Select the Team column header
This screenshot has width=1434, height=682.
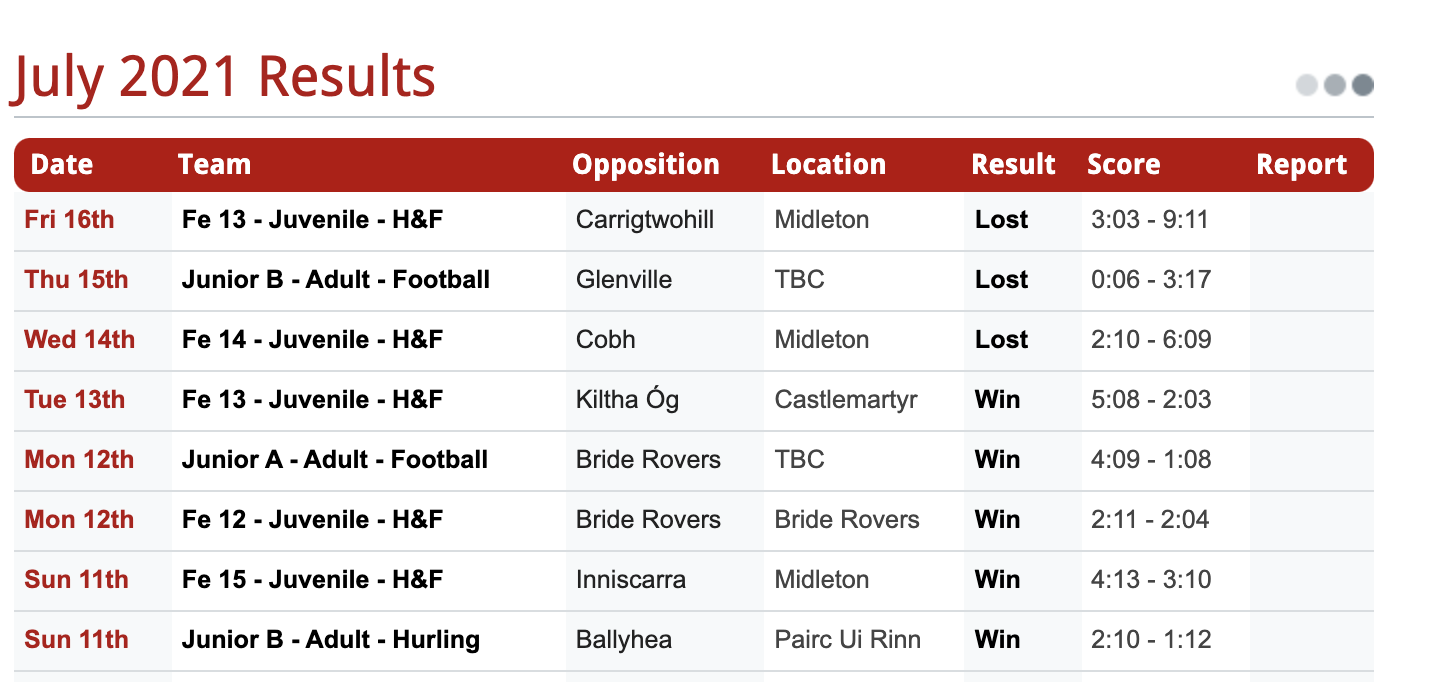(x=214, y=165)
